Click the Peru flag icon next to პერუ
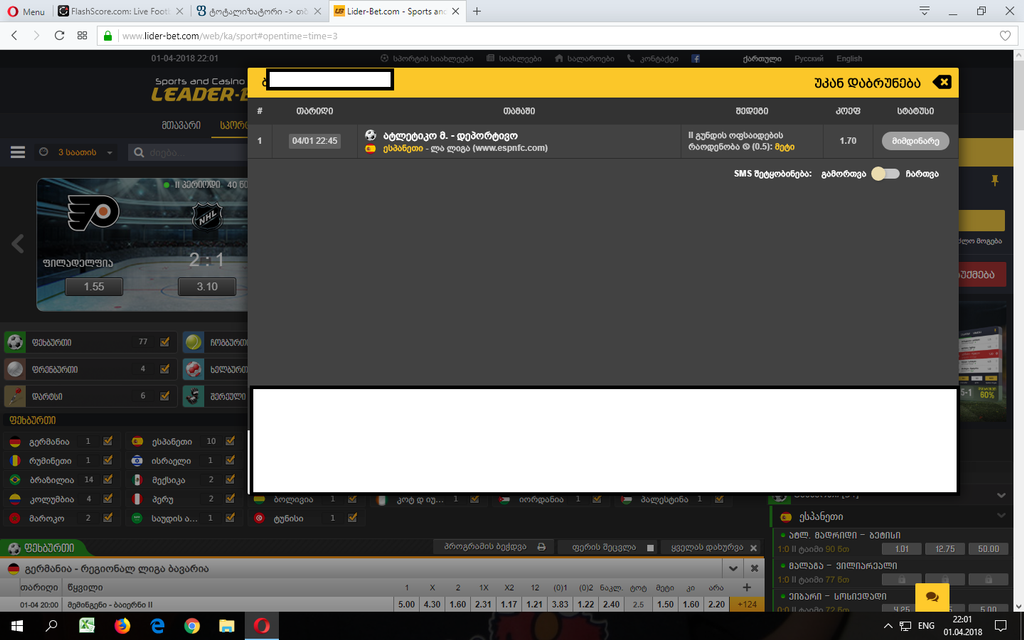The image size is (1024, 640). [136, 499]
